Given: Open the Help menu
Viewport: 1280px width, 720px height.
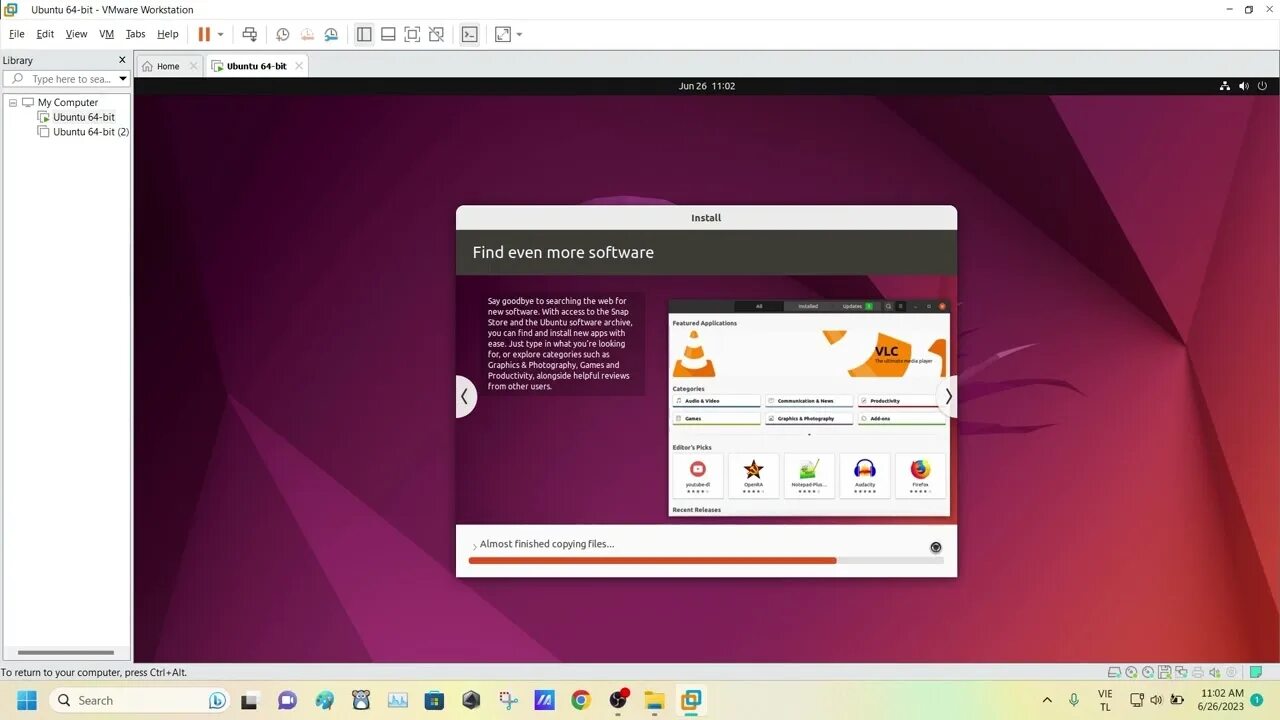Looking at the screenshot, I should [168, 34].
